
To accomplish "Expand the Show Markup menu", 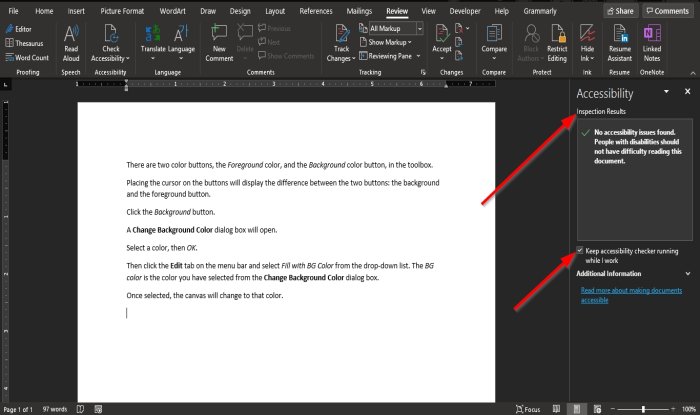I will coord(392,42).
